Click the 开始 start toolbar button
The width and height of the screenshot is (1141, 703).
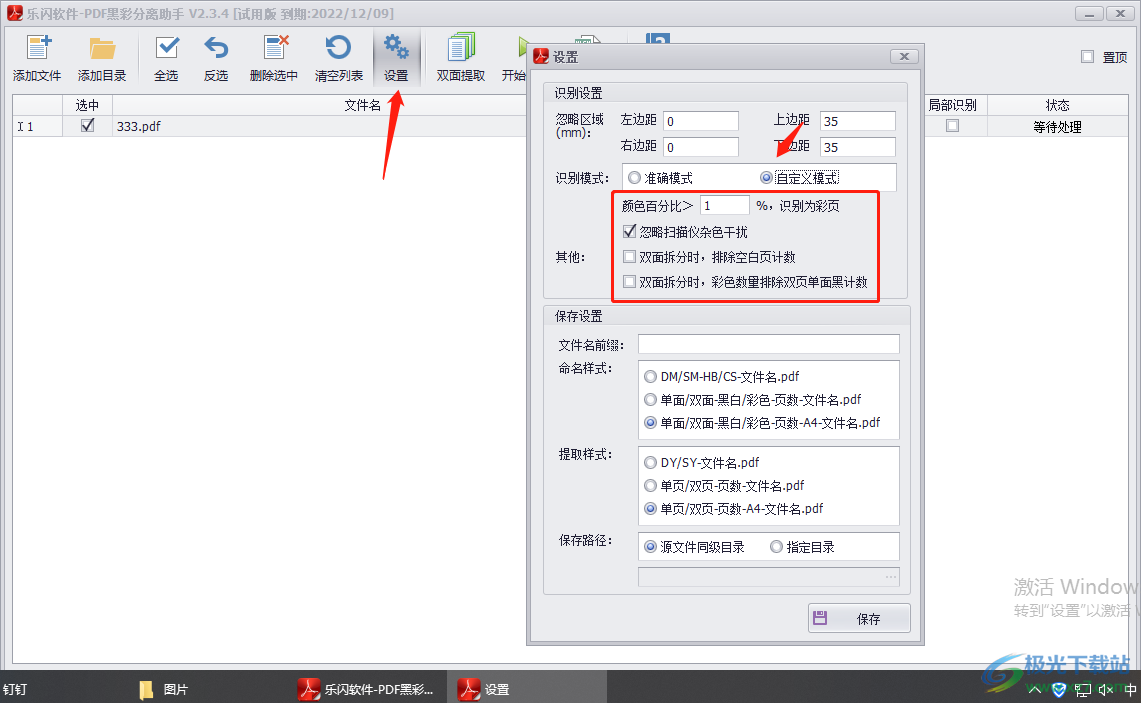514,58
